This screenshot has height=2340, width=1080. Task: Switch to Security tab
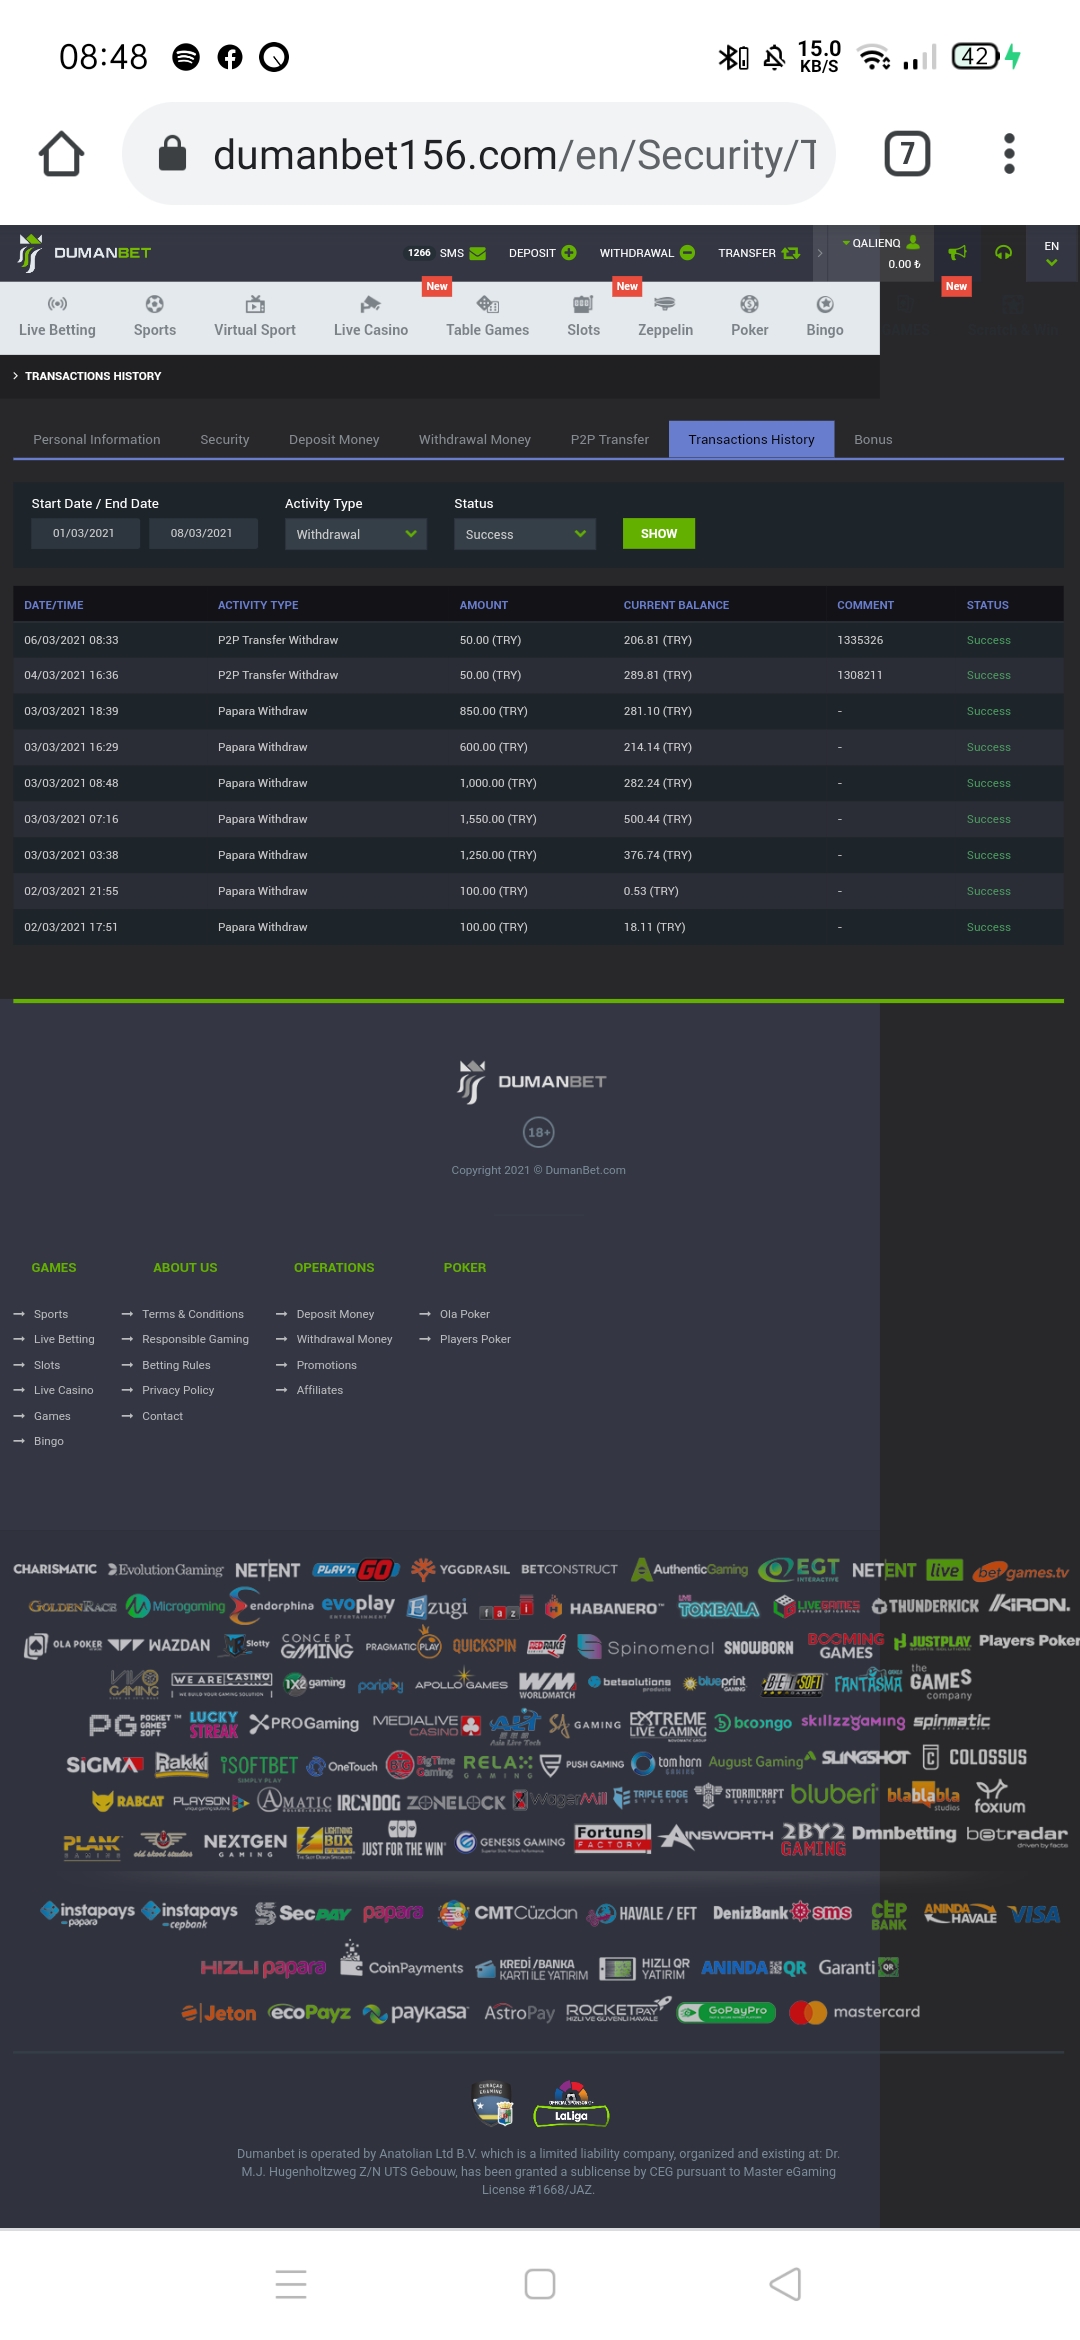point(224,439)
